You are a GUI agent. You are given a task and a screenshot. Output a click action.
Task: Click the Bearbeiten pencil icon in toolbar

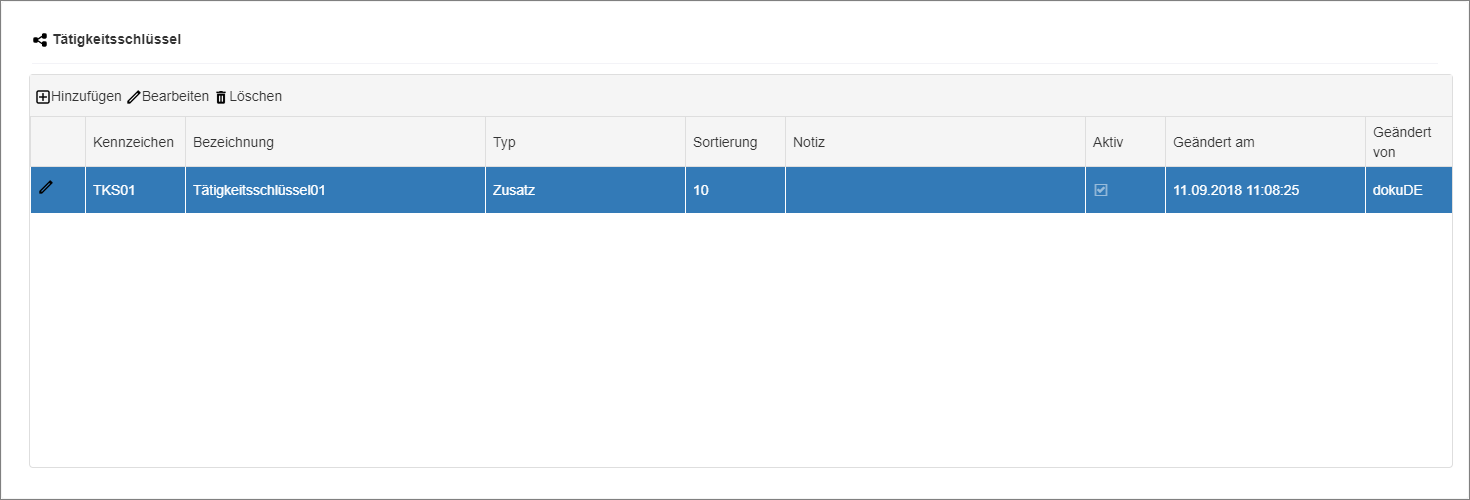tap(134, 97)
